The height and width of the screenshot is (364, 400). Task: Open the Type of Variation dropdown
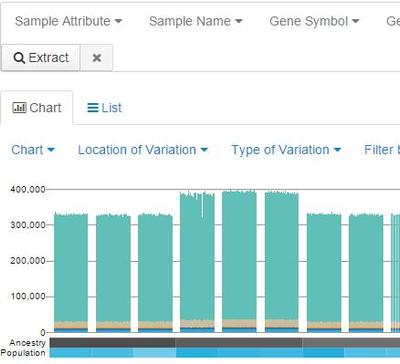point(286,150)
